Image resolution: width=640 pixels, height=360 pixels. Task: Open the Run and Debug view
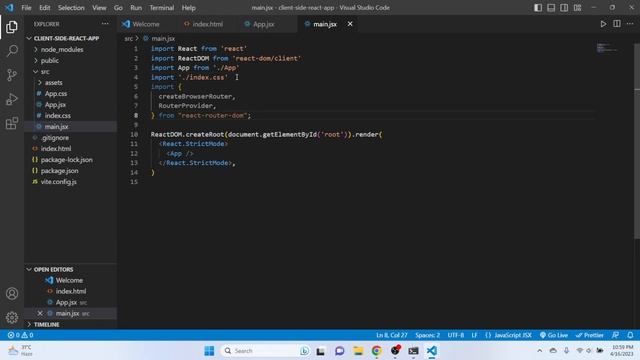click(12, 99)
